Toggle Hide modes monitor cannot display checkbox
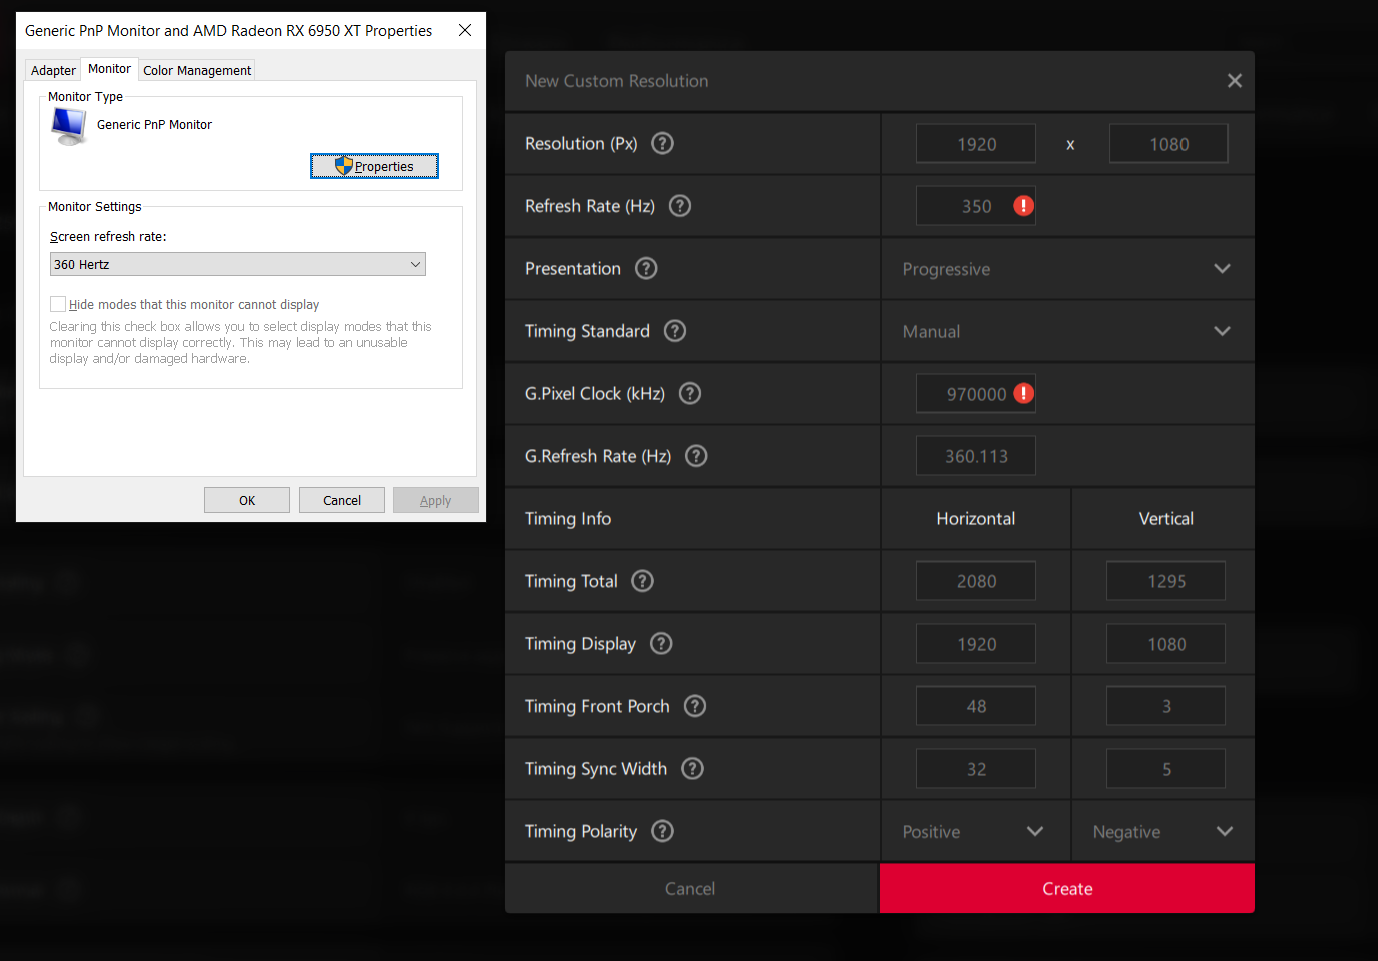 [x=58, y=304]
